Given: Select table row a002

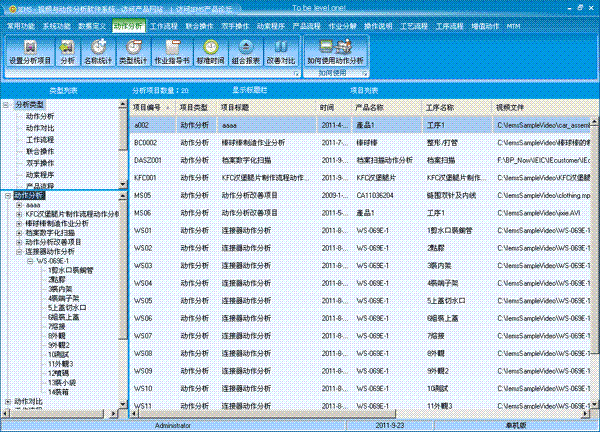Looking at the screenshot, I should pyautogui.click(x=360, y=125).
